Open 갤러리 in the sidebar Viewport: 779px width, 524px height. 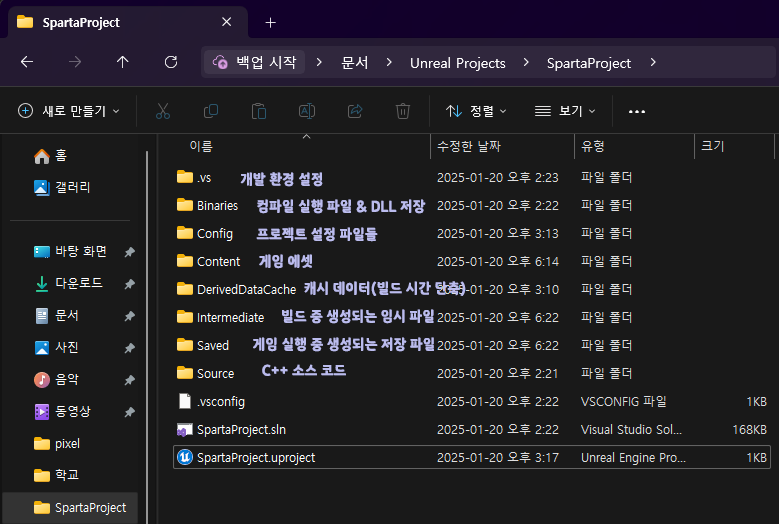(62, 187)
